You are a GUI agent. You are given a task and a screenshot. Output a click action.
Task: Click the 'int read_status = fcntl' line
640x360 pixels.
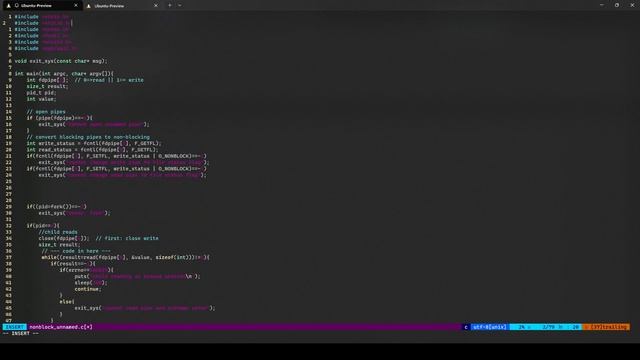coord(92,150)
